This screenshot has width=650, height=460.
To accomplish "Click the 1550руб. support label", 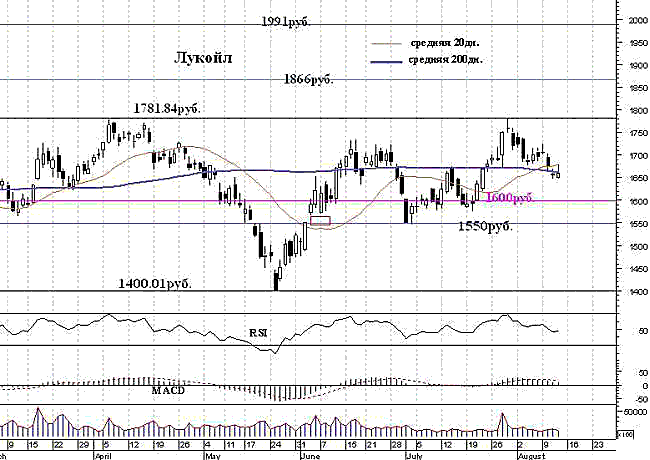I will click(485, 226).
